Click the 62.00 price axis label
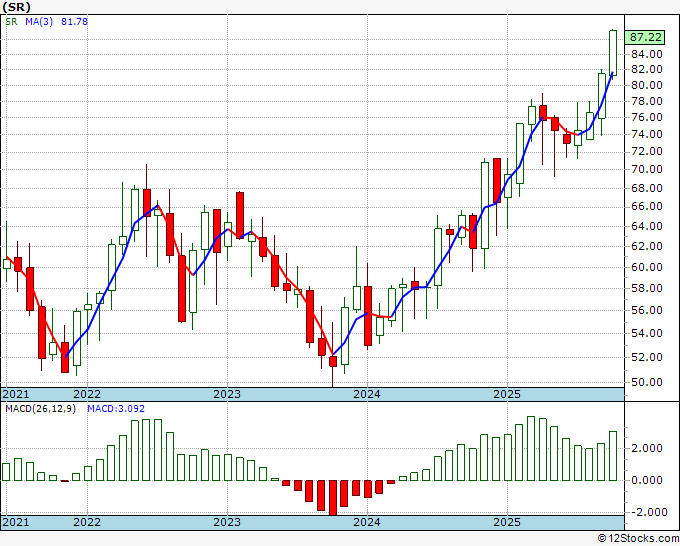 coord(646,246)
